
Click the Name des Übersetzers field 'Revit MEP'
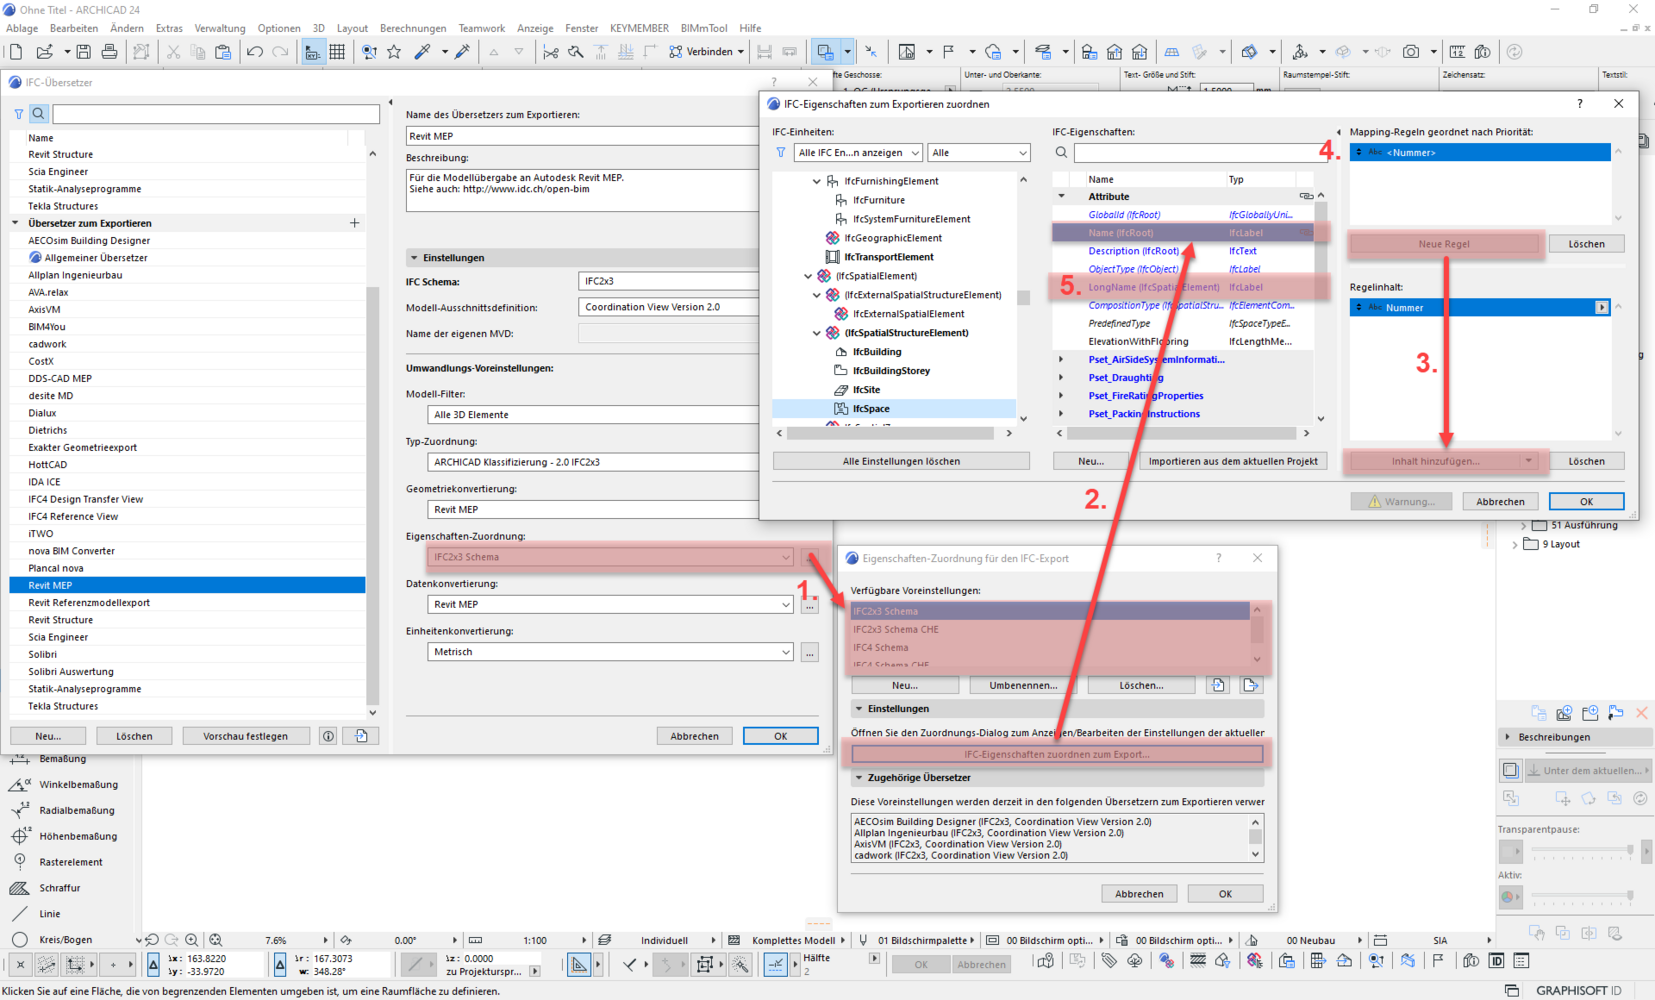tap(583, 136)
